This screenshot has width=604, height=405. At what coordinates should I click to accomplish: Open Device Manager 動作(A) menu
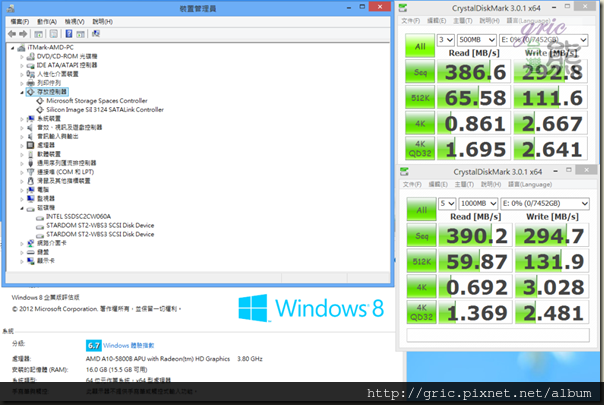47,22
